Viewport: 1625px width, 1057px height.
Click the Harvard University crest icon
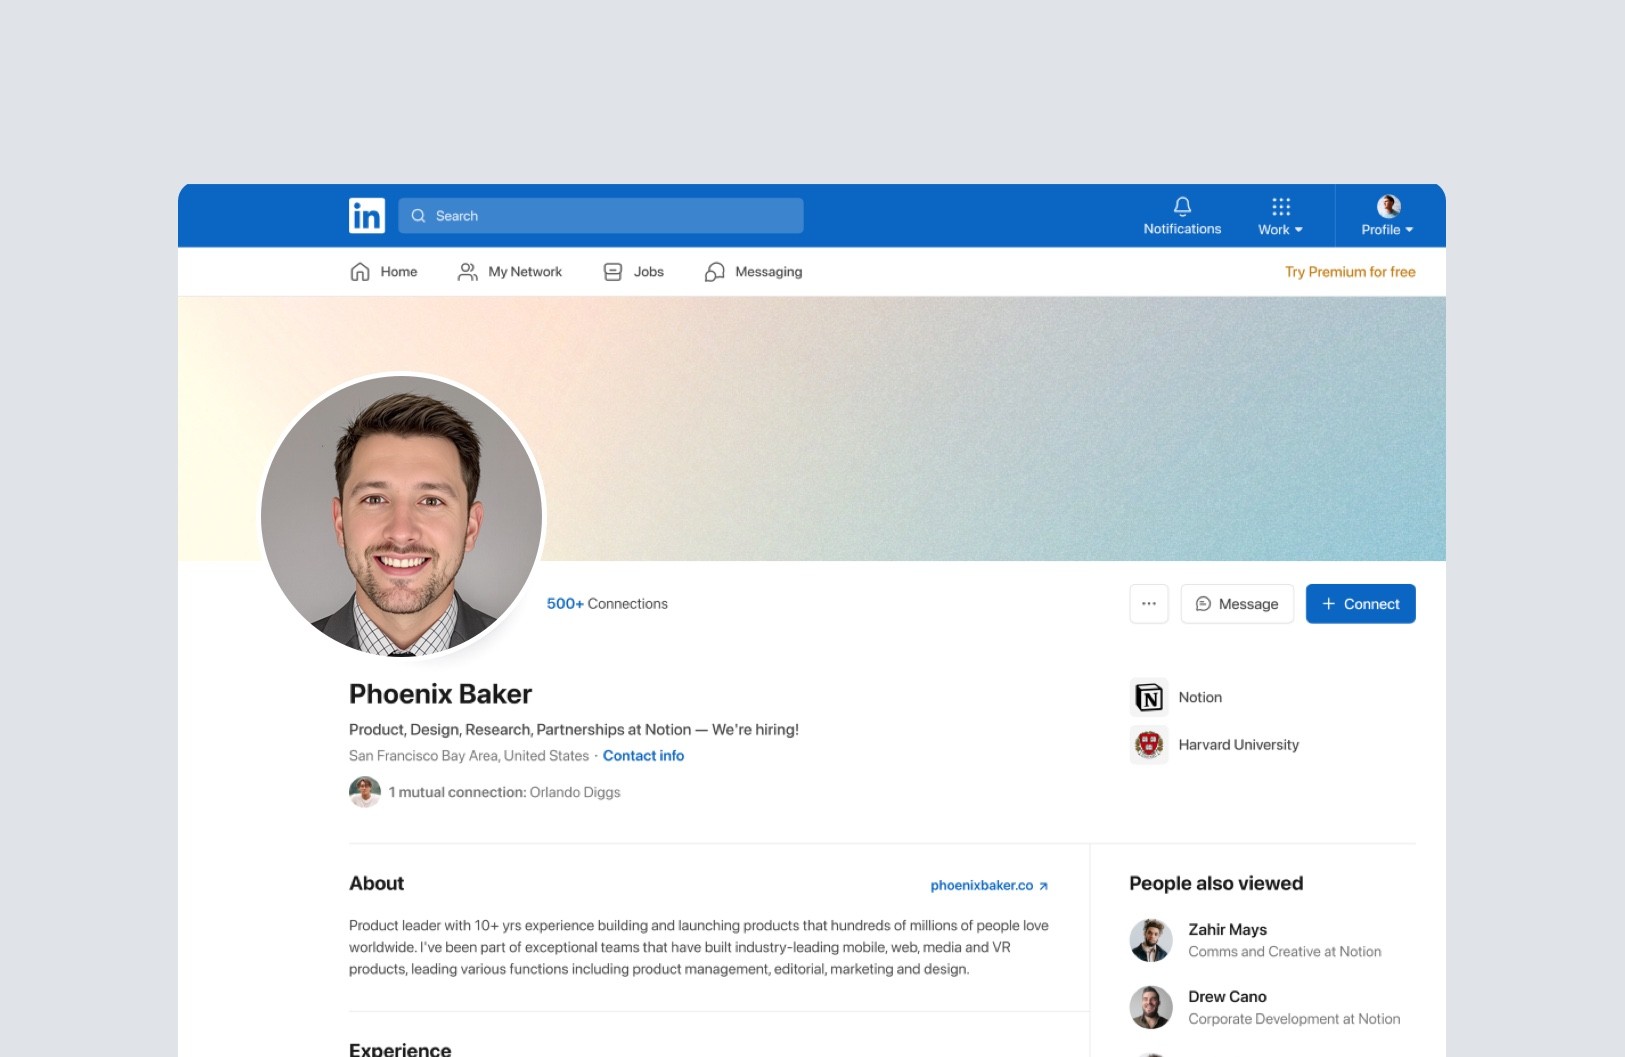[1149, 744]
